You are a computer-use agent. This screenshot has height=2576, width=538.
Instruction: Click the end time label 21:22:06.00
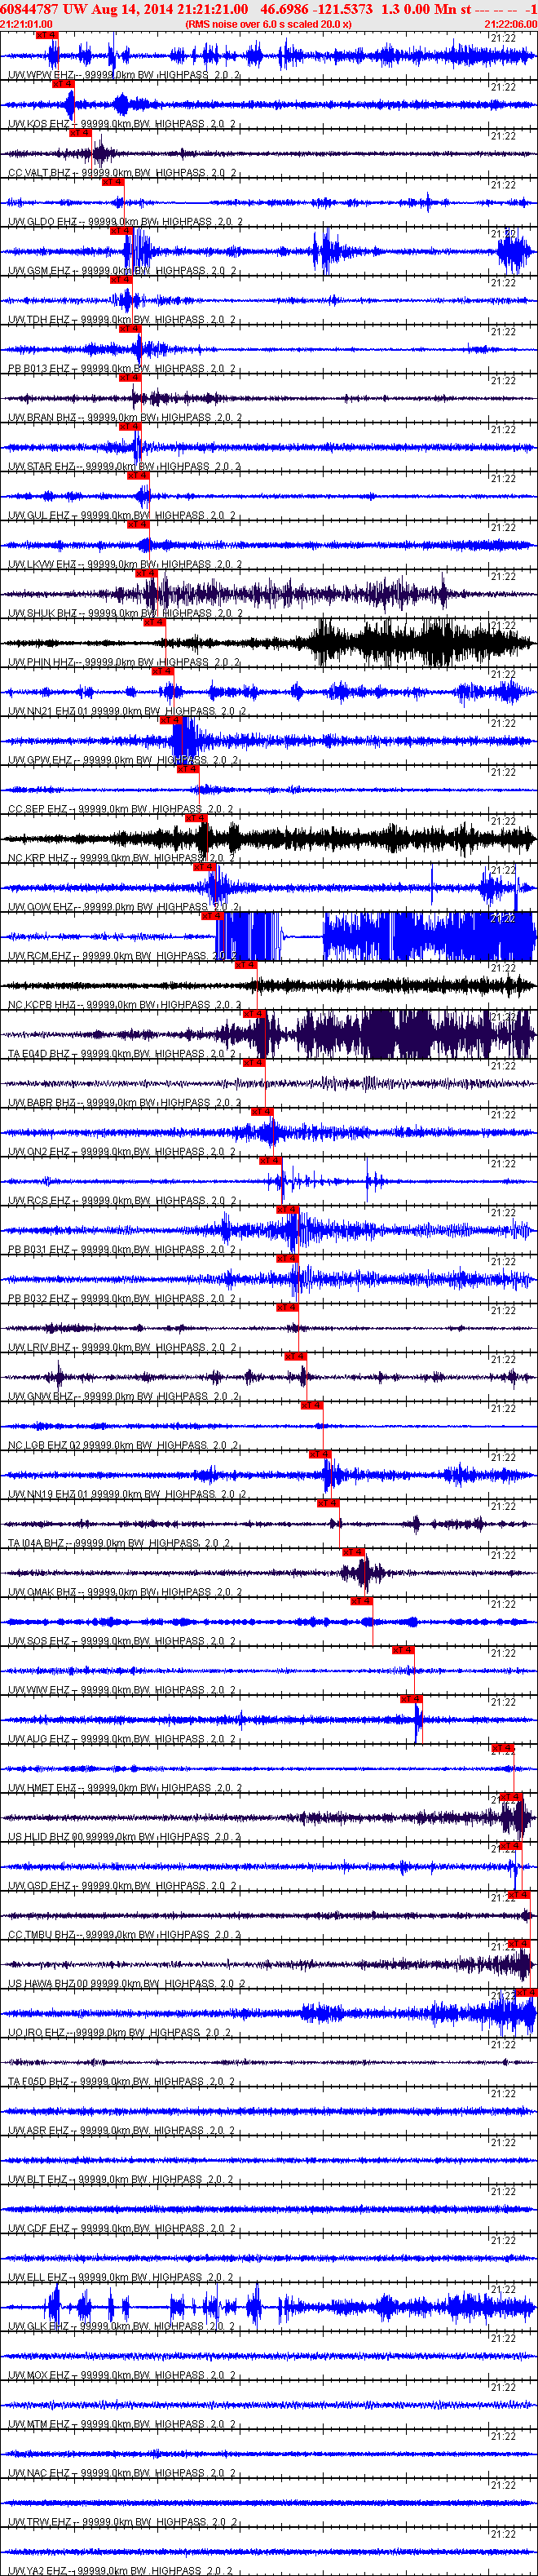(x=510, y=24)
